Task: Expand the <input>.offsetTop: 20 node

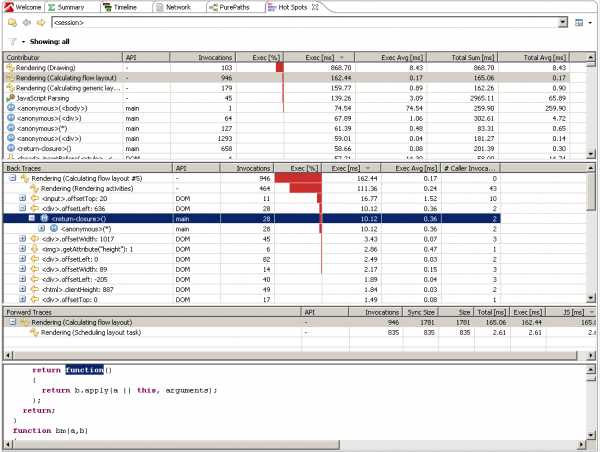Action: (22, 198)
